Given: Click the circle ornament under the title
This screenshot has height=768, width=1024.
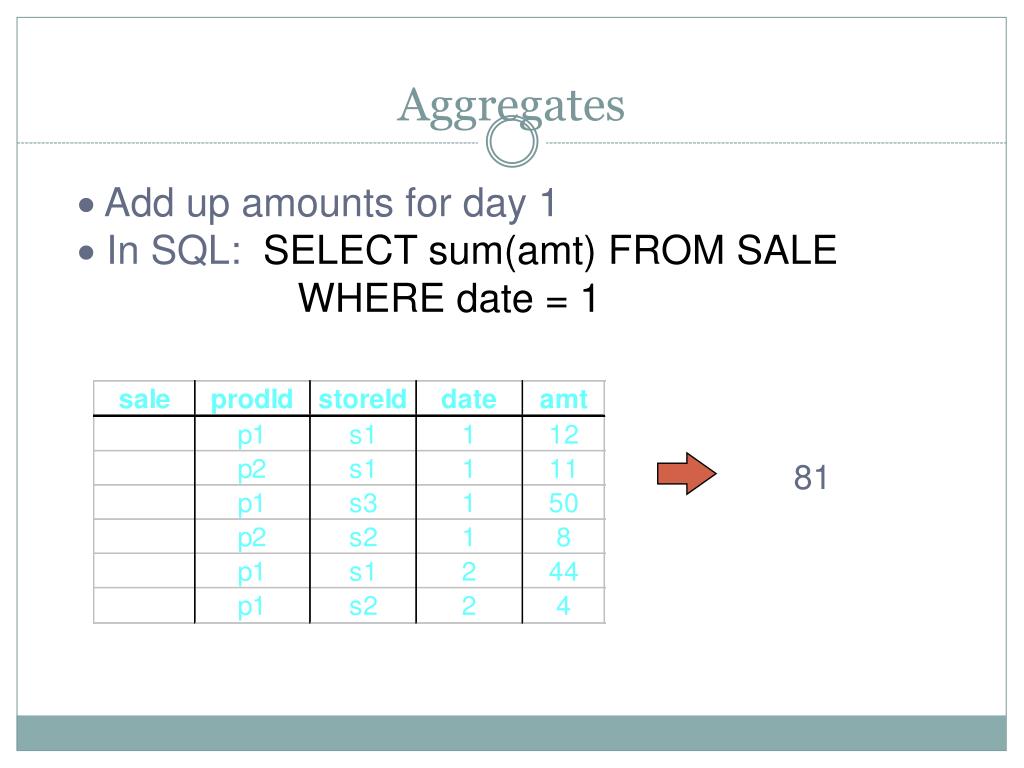Looking at the screenshot, I should tap(512, 142).
